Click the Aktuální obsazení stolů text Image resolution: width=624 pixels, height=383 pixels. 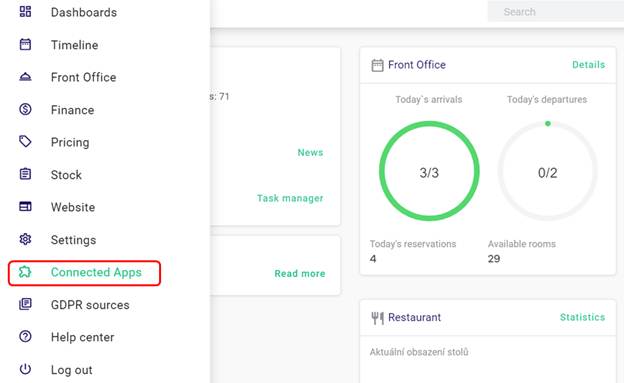(419, 352)
